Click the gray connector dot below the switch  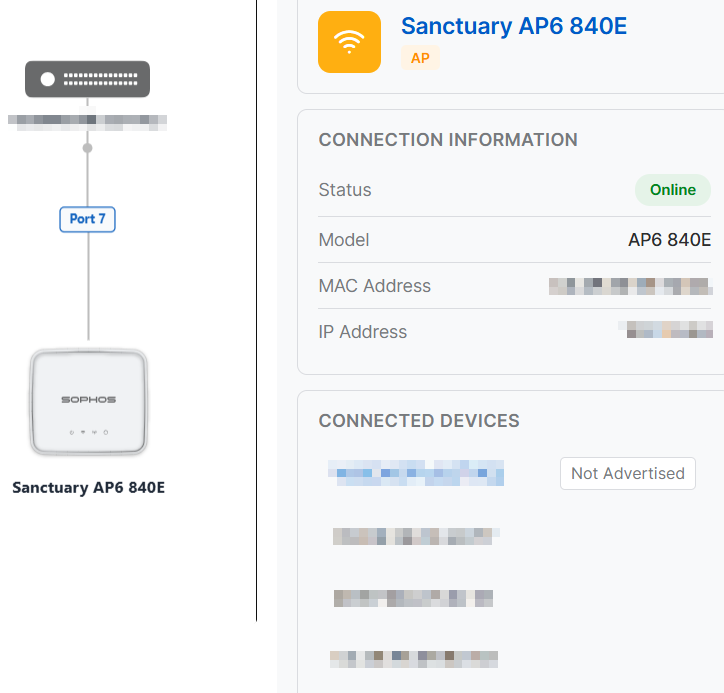(x=87, y=148)
